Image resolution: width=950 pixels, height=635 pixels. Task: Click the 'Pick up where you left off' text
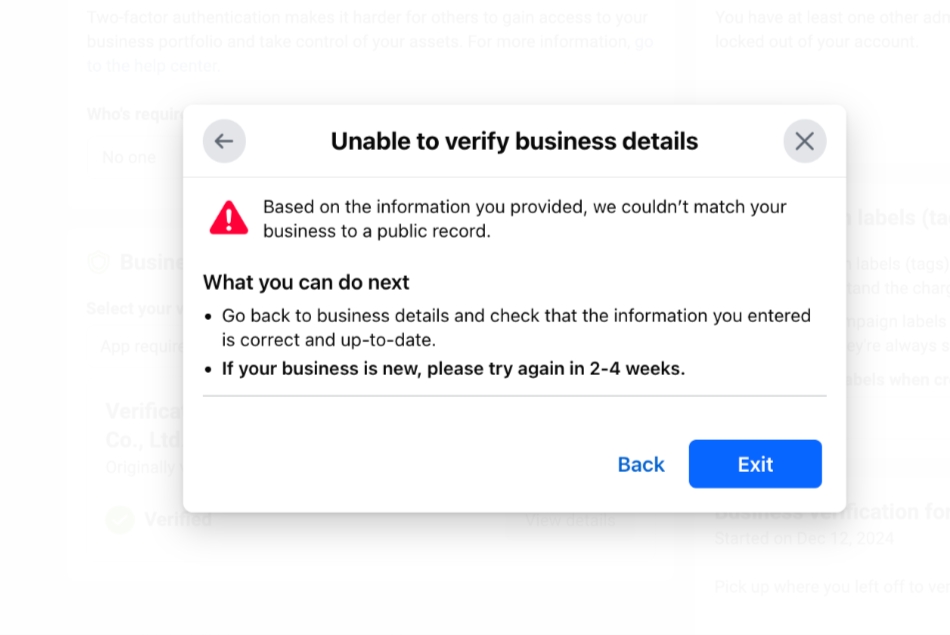832,587
